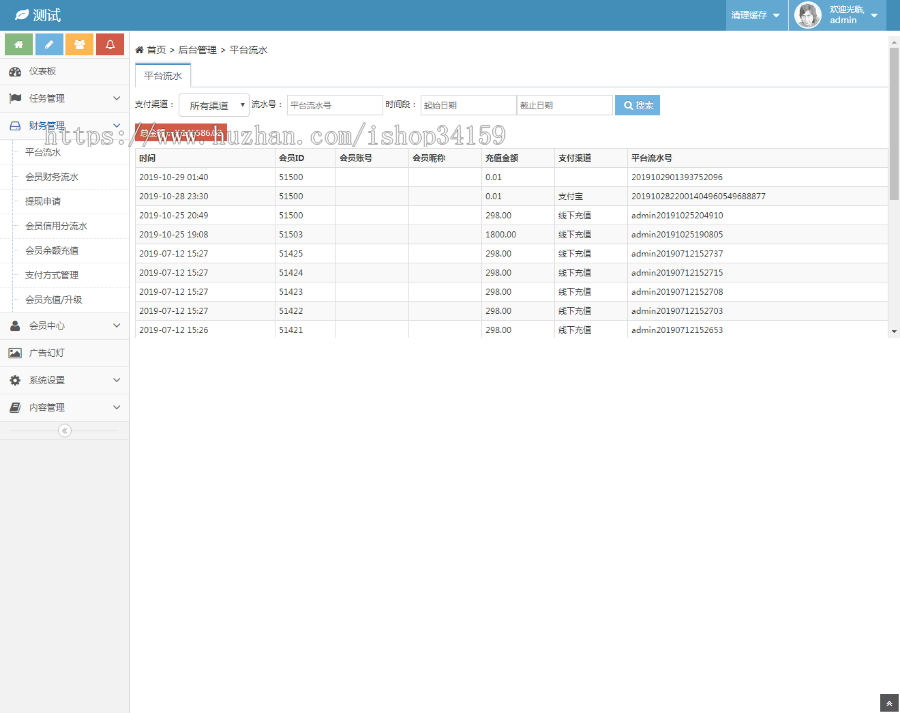900x713 pixels.
Task: Click the 起始日期 start date field
Action: [x=467, y=105]
